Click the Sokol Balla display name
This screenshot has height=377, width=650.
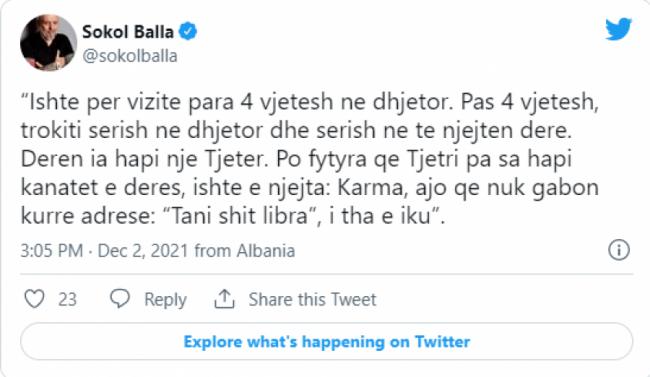[x=128, y=32]
